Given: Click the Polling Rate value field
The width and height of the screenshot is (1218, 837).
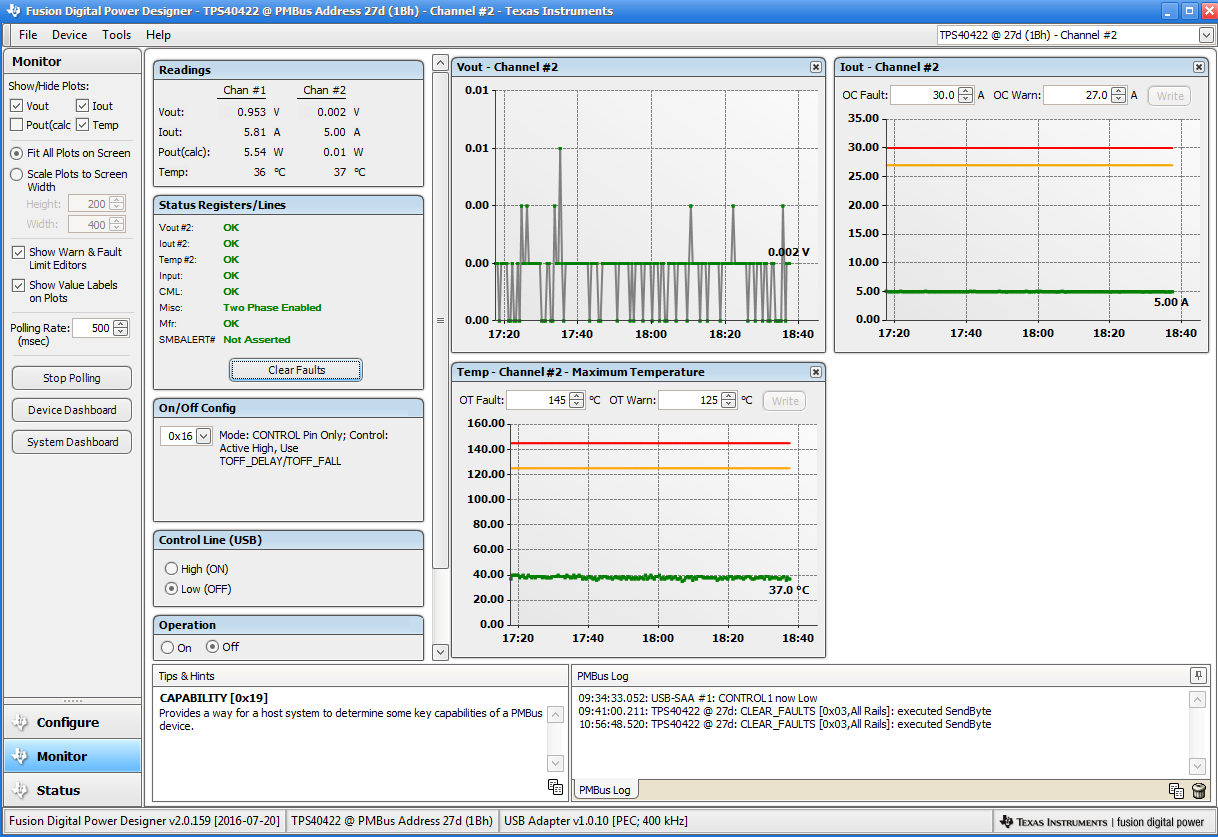Looking at the screenshot, I should 93,328.
